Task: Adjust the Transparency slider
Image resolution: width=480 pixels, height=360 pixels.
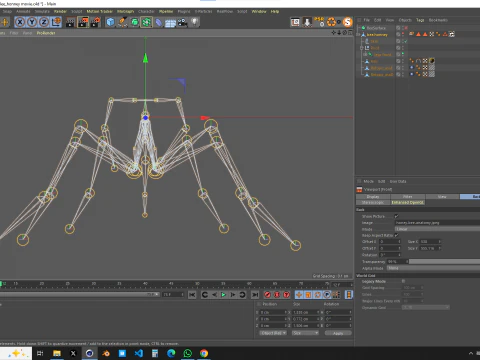Action: point(445,262)
